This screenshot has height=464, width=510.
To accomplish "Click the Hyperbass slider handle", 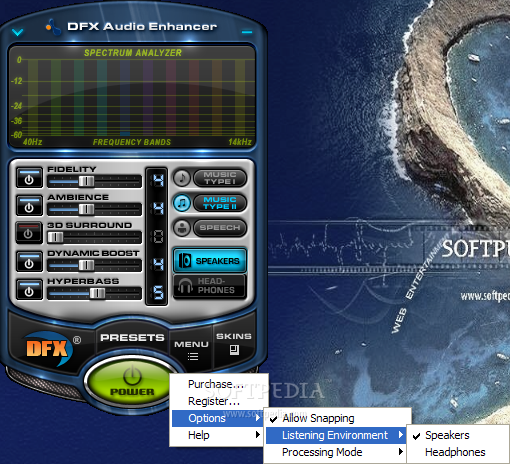I will [x=97, y=293].
